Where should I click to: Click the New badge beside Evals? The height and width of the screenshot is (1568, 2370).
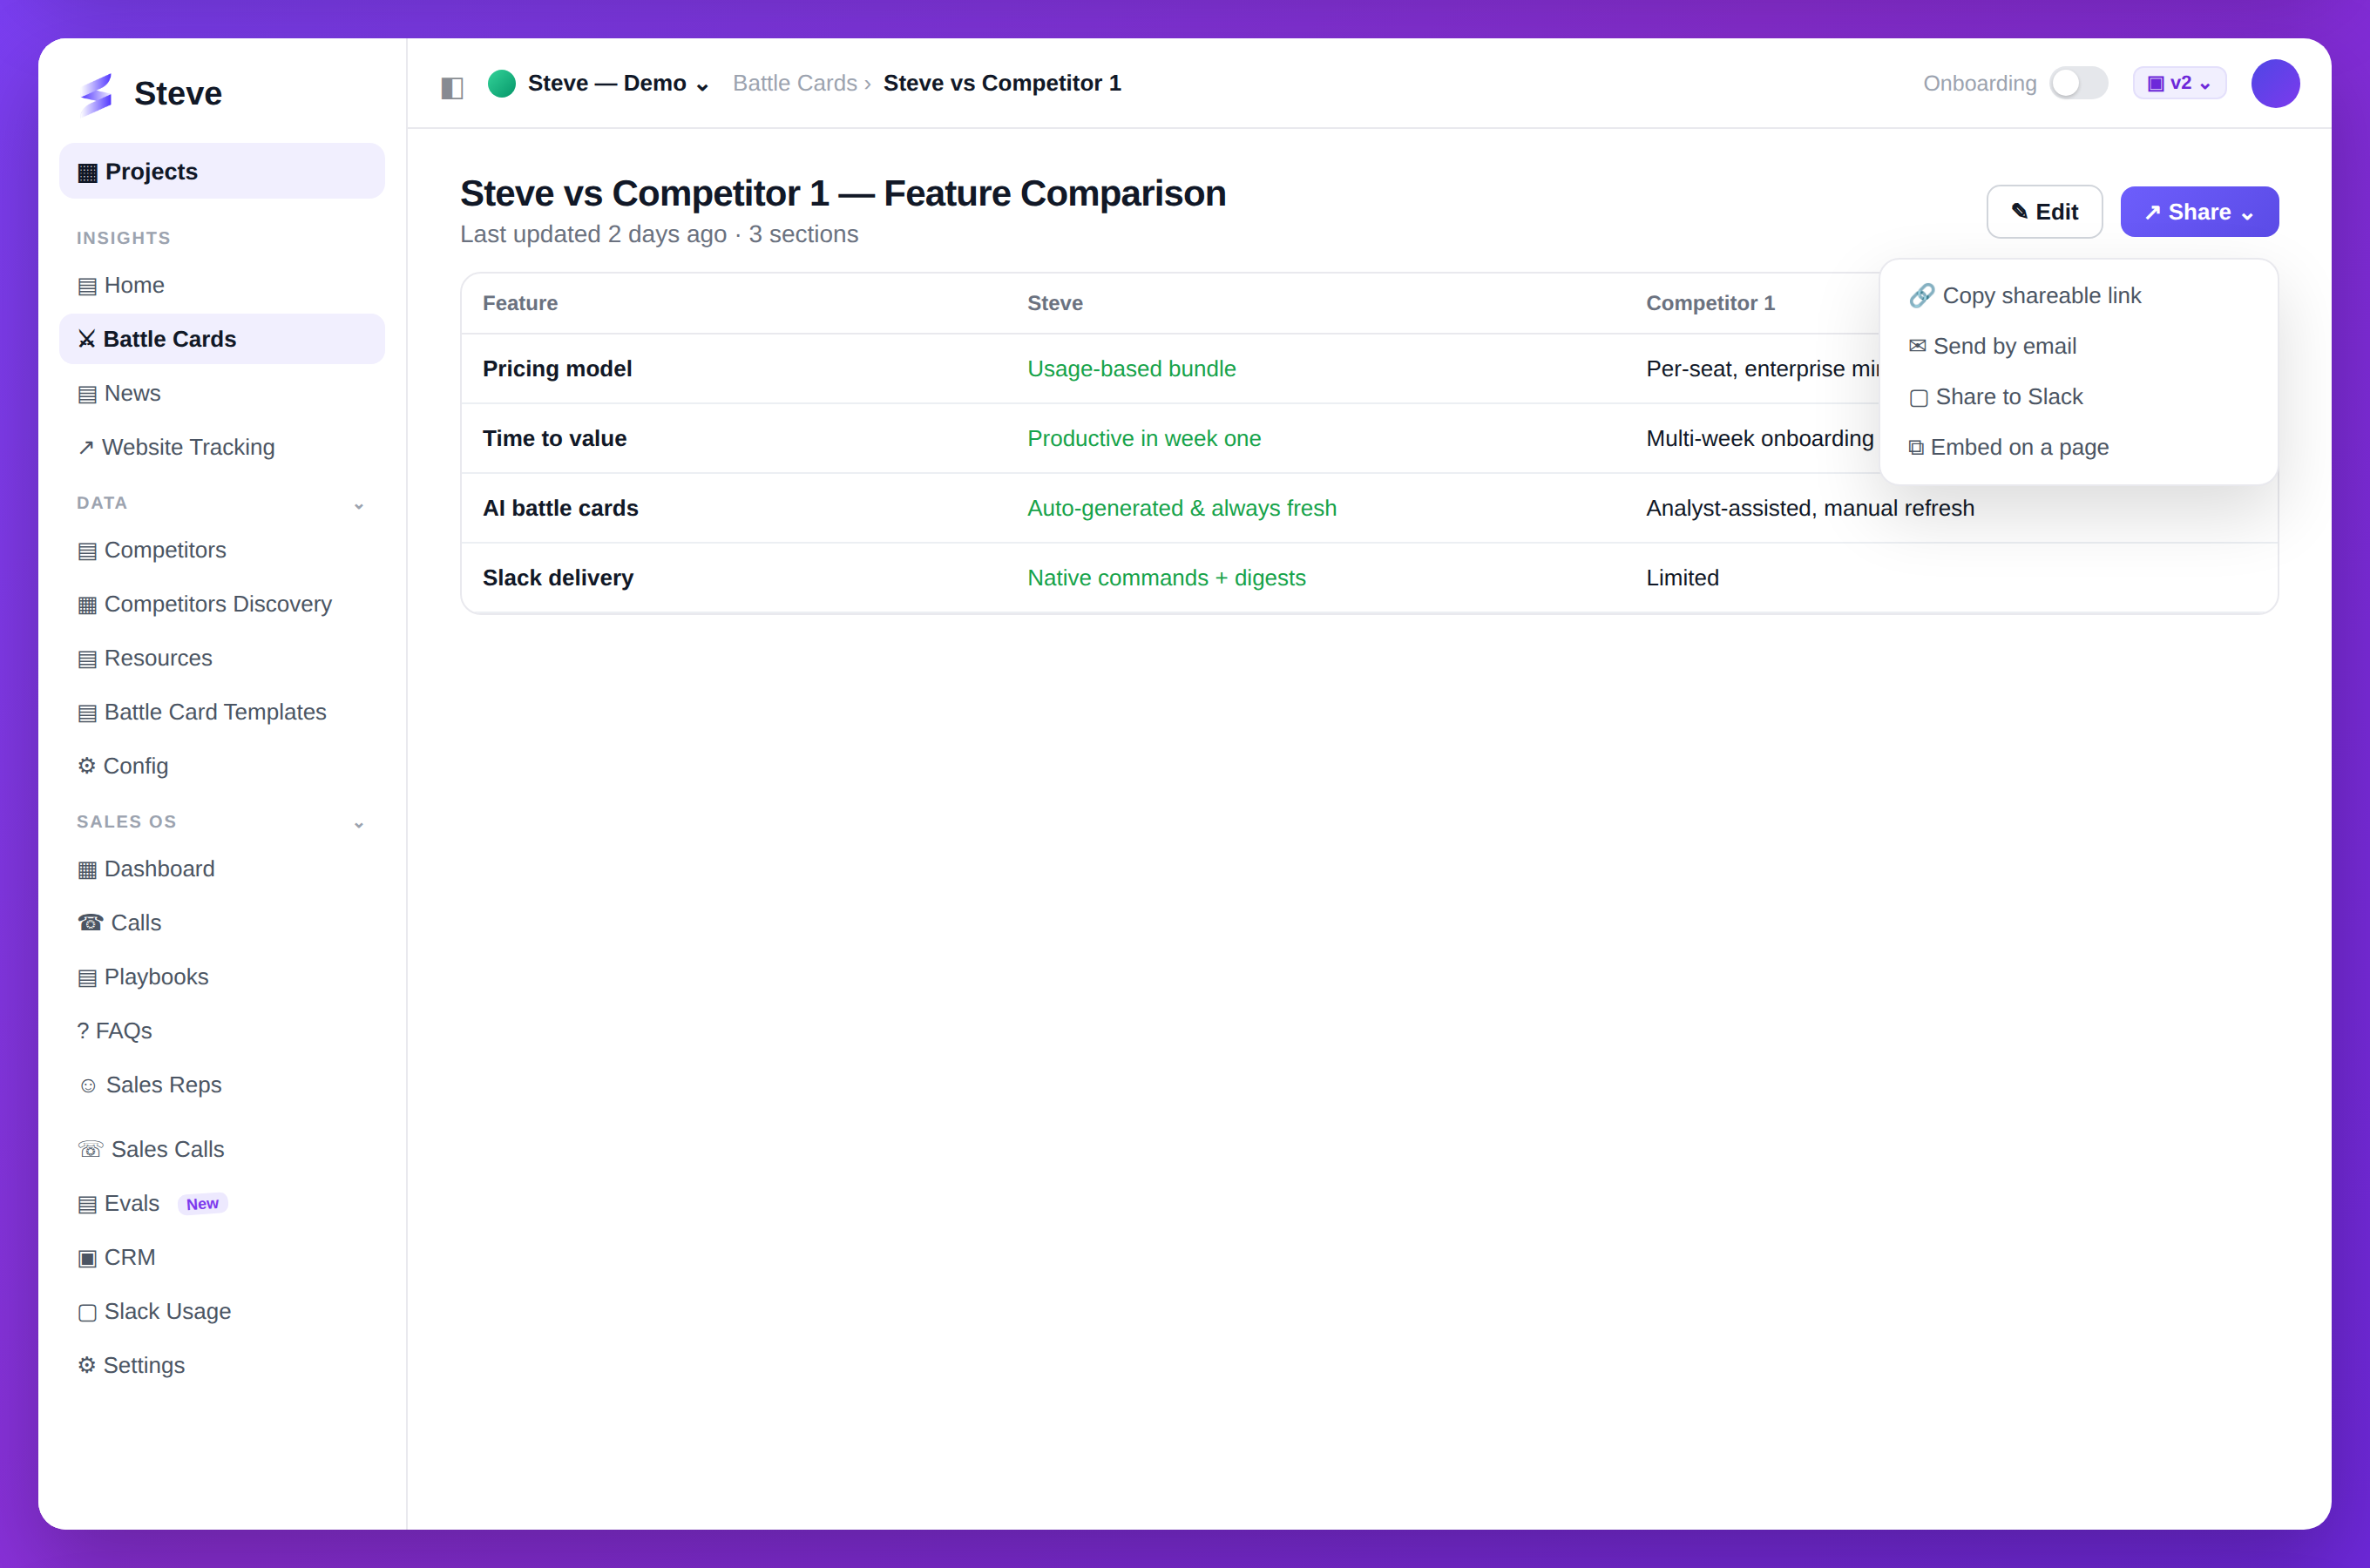[202, 1204]
